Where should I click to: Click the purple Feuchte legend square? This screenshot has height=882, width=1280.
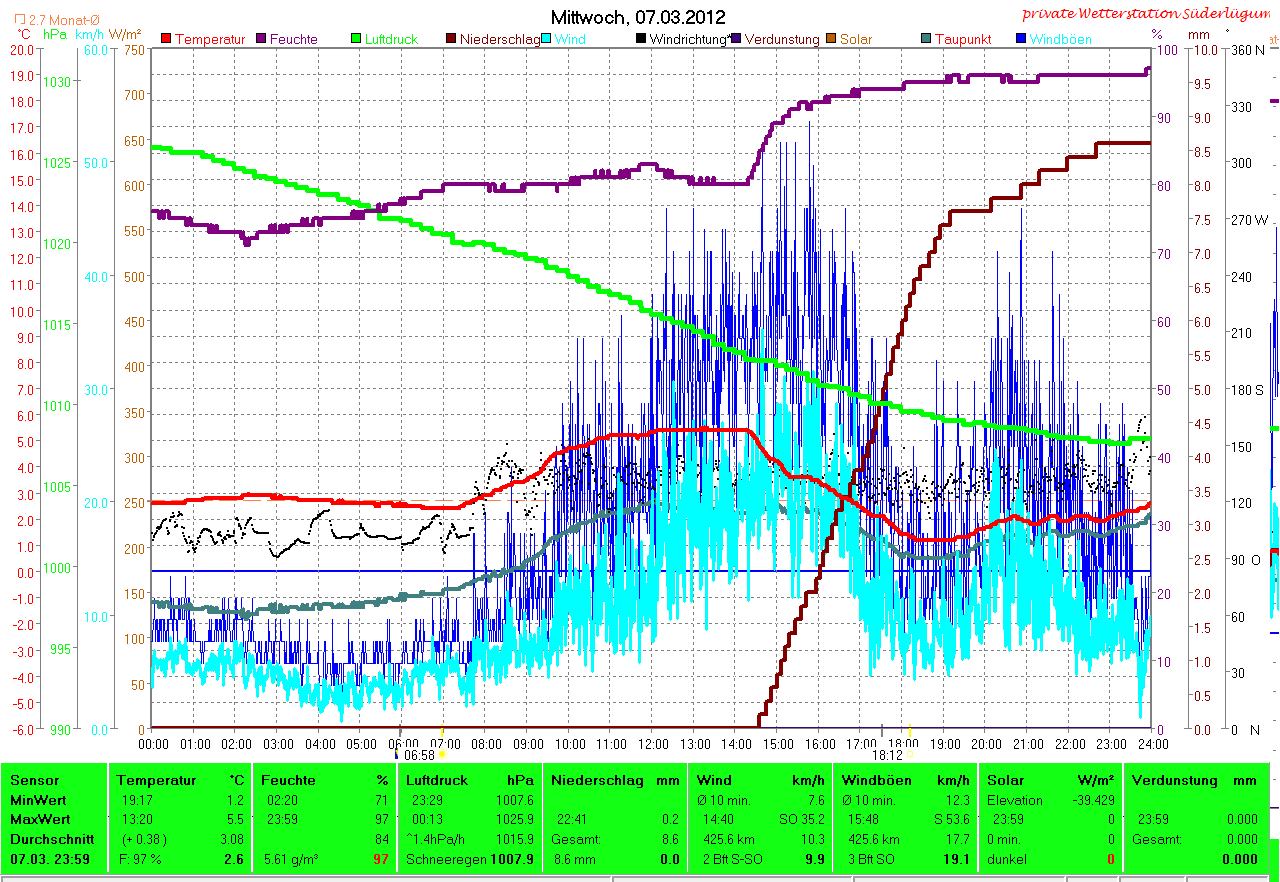tap(263, 39)
